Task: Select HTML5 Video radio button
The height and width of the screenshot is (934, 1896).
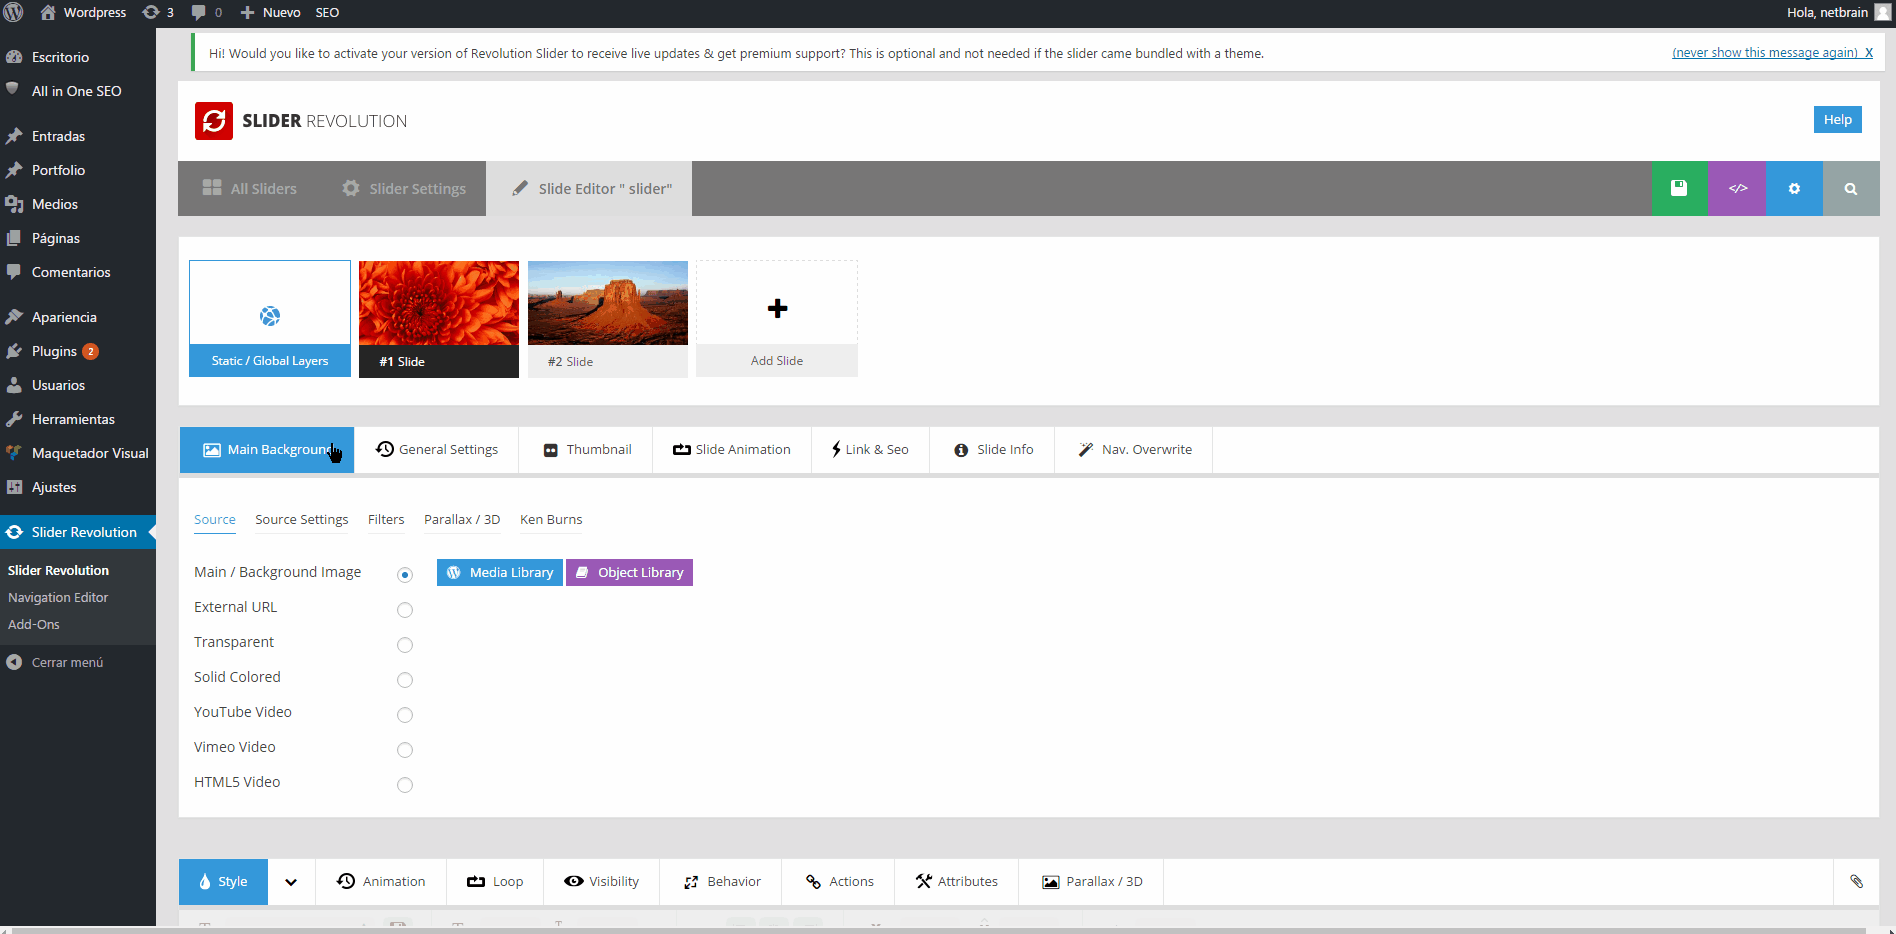Action: pyautogui.click(x=405, y=785)
